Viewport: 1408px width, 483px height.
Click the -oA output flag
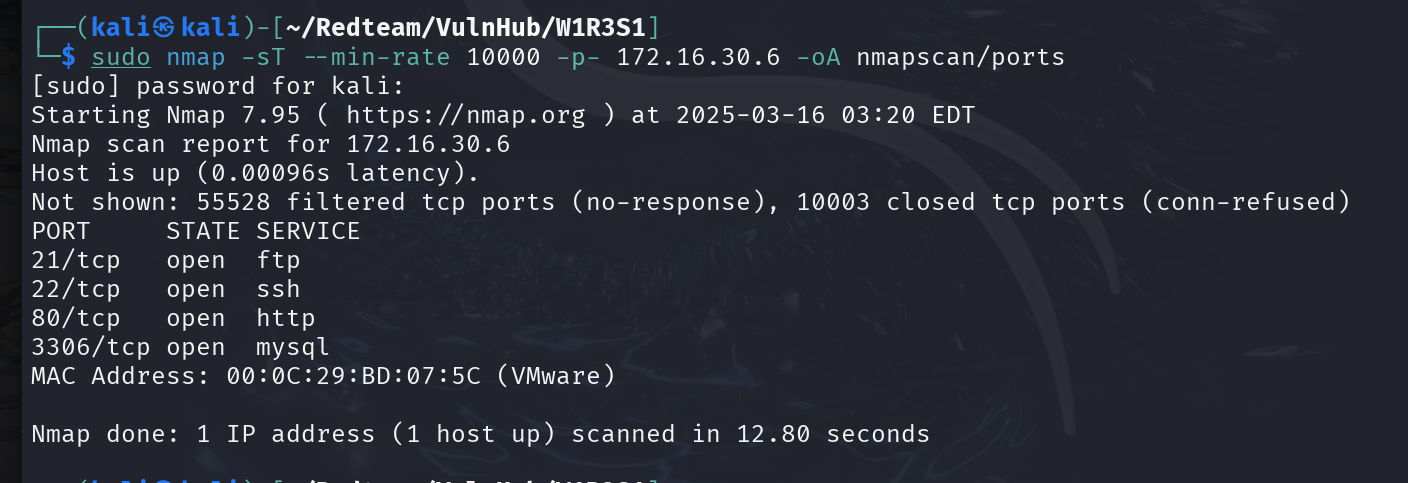pos(818,57)
